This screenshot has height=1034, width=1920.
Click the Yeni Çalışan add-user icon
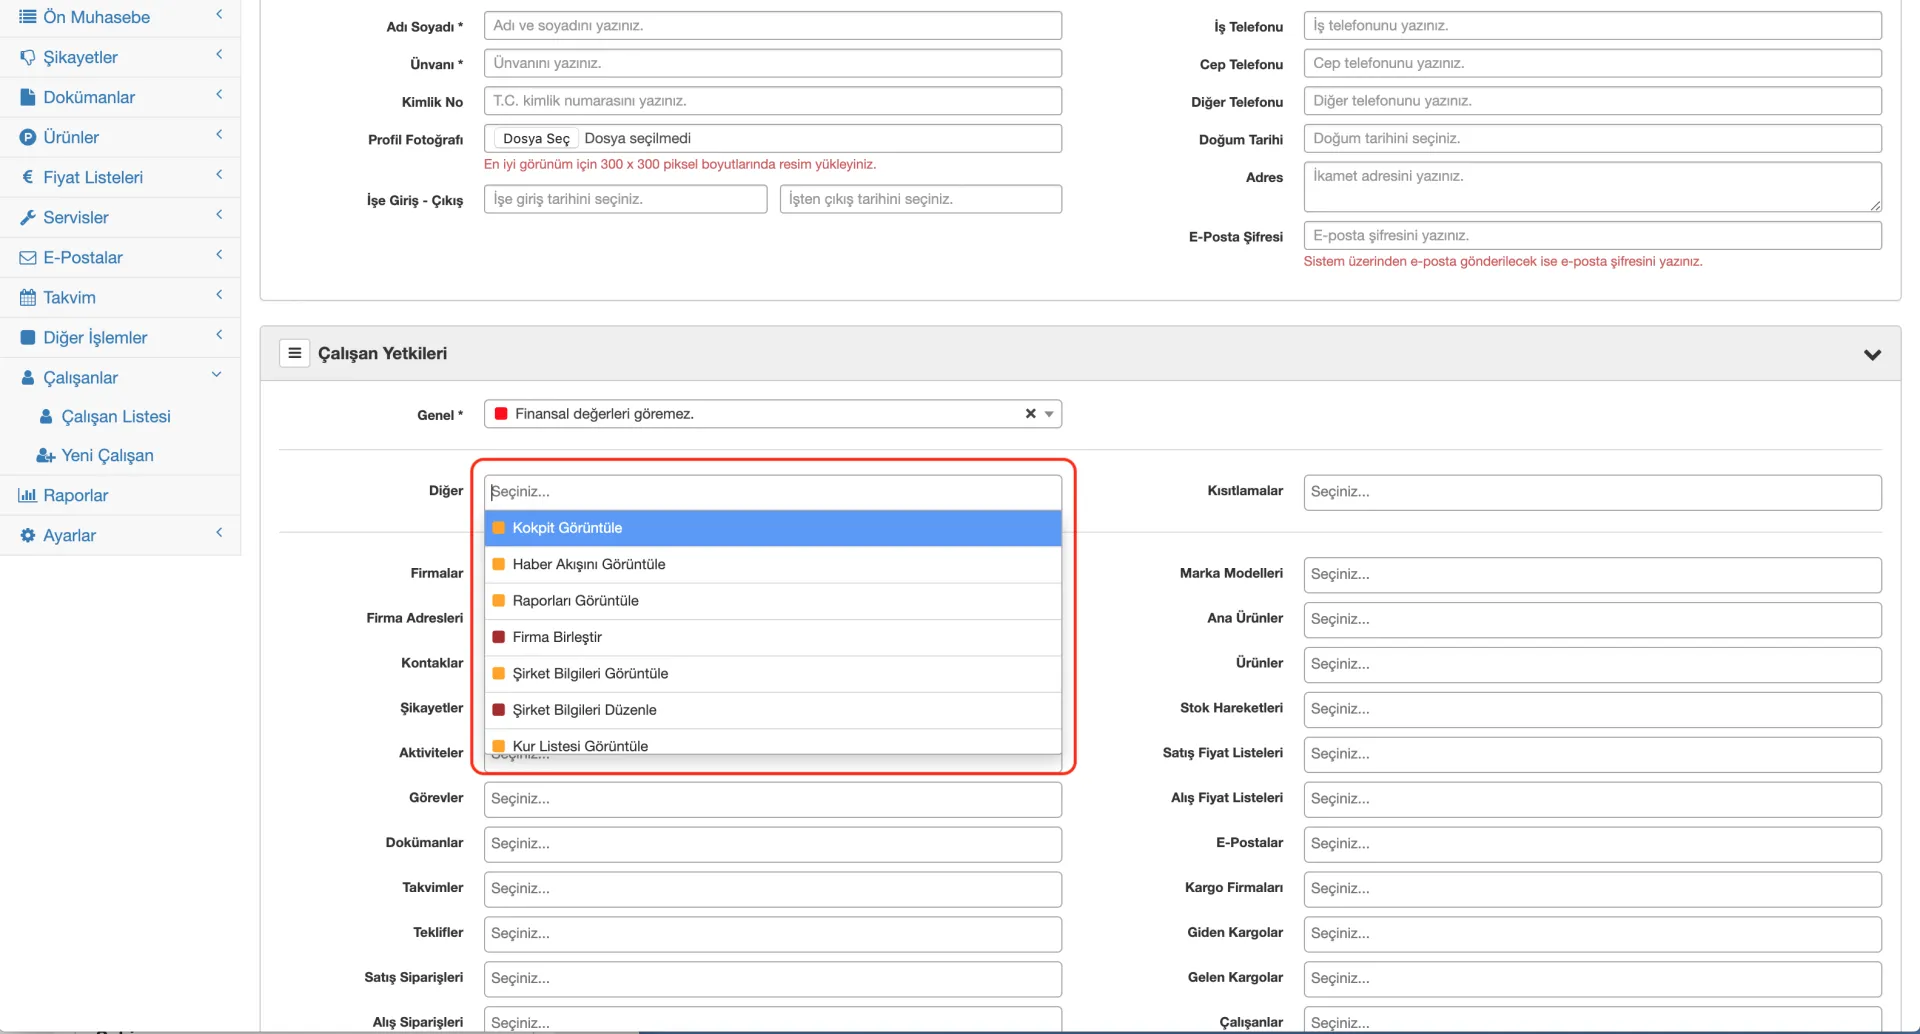tap(45, 455)
